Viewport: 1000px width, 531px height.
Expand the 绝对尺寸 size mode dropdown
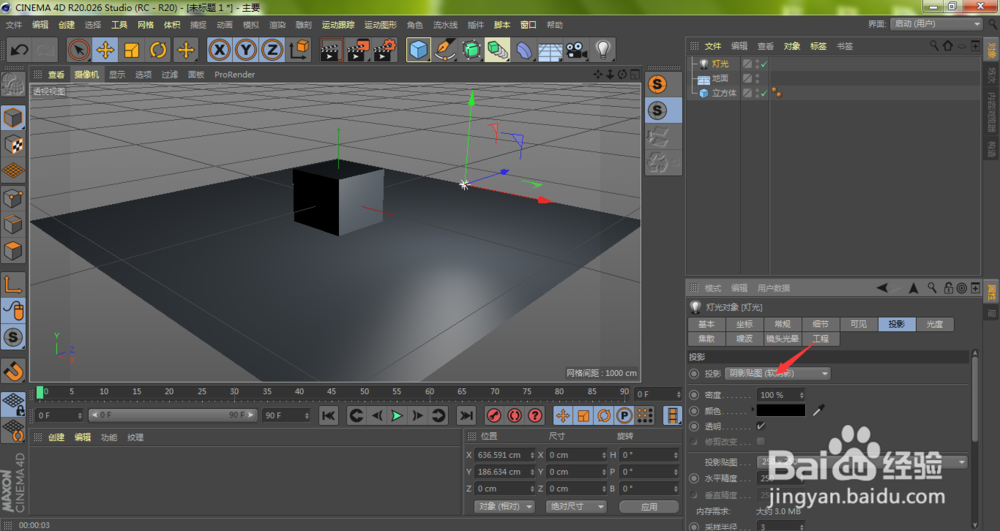577,507
